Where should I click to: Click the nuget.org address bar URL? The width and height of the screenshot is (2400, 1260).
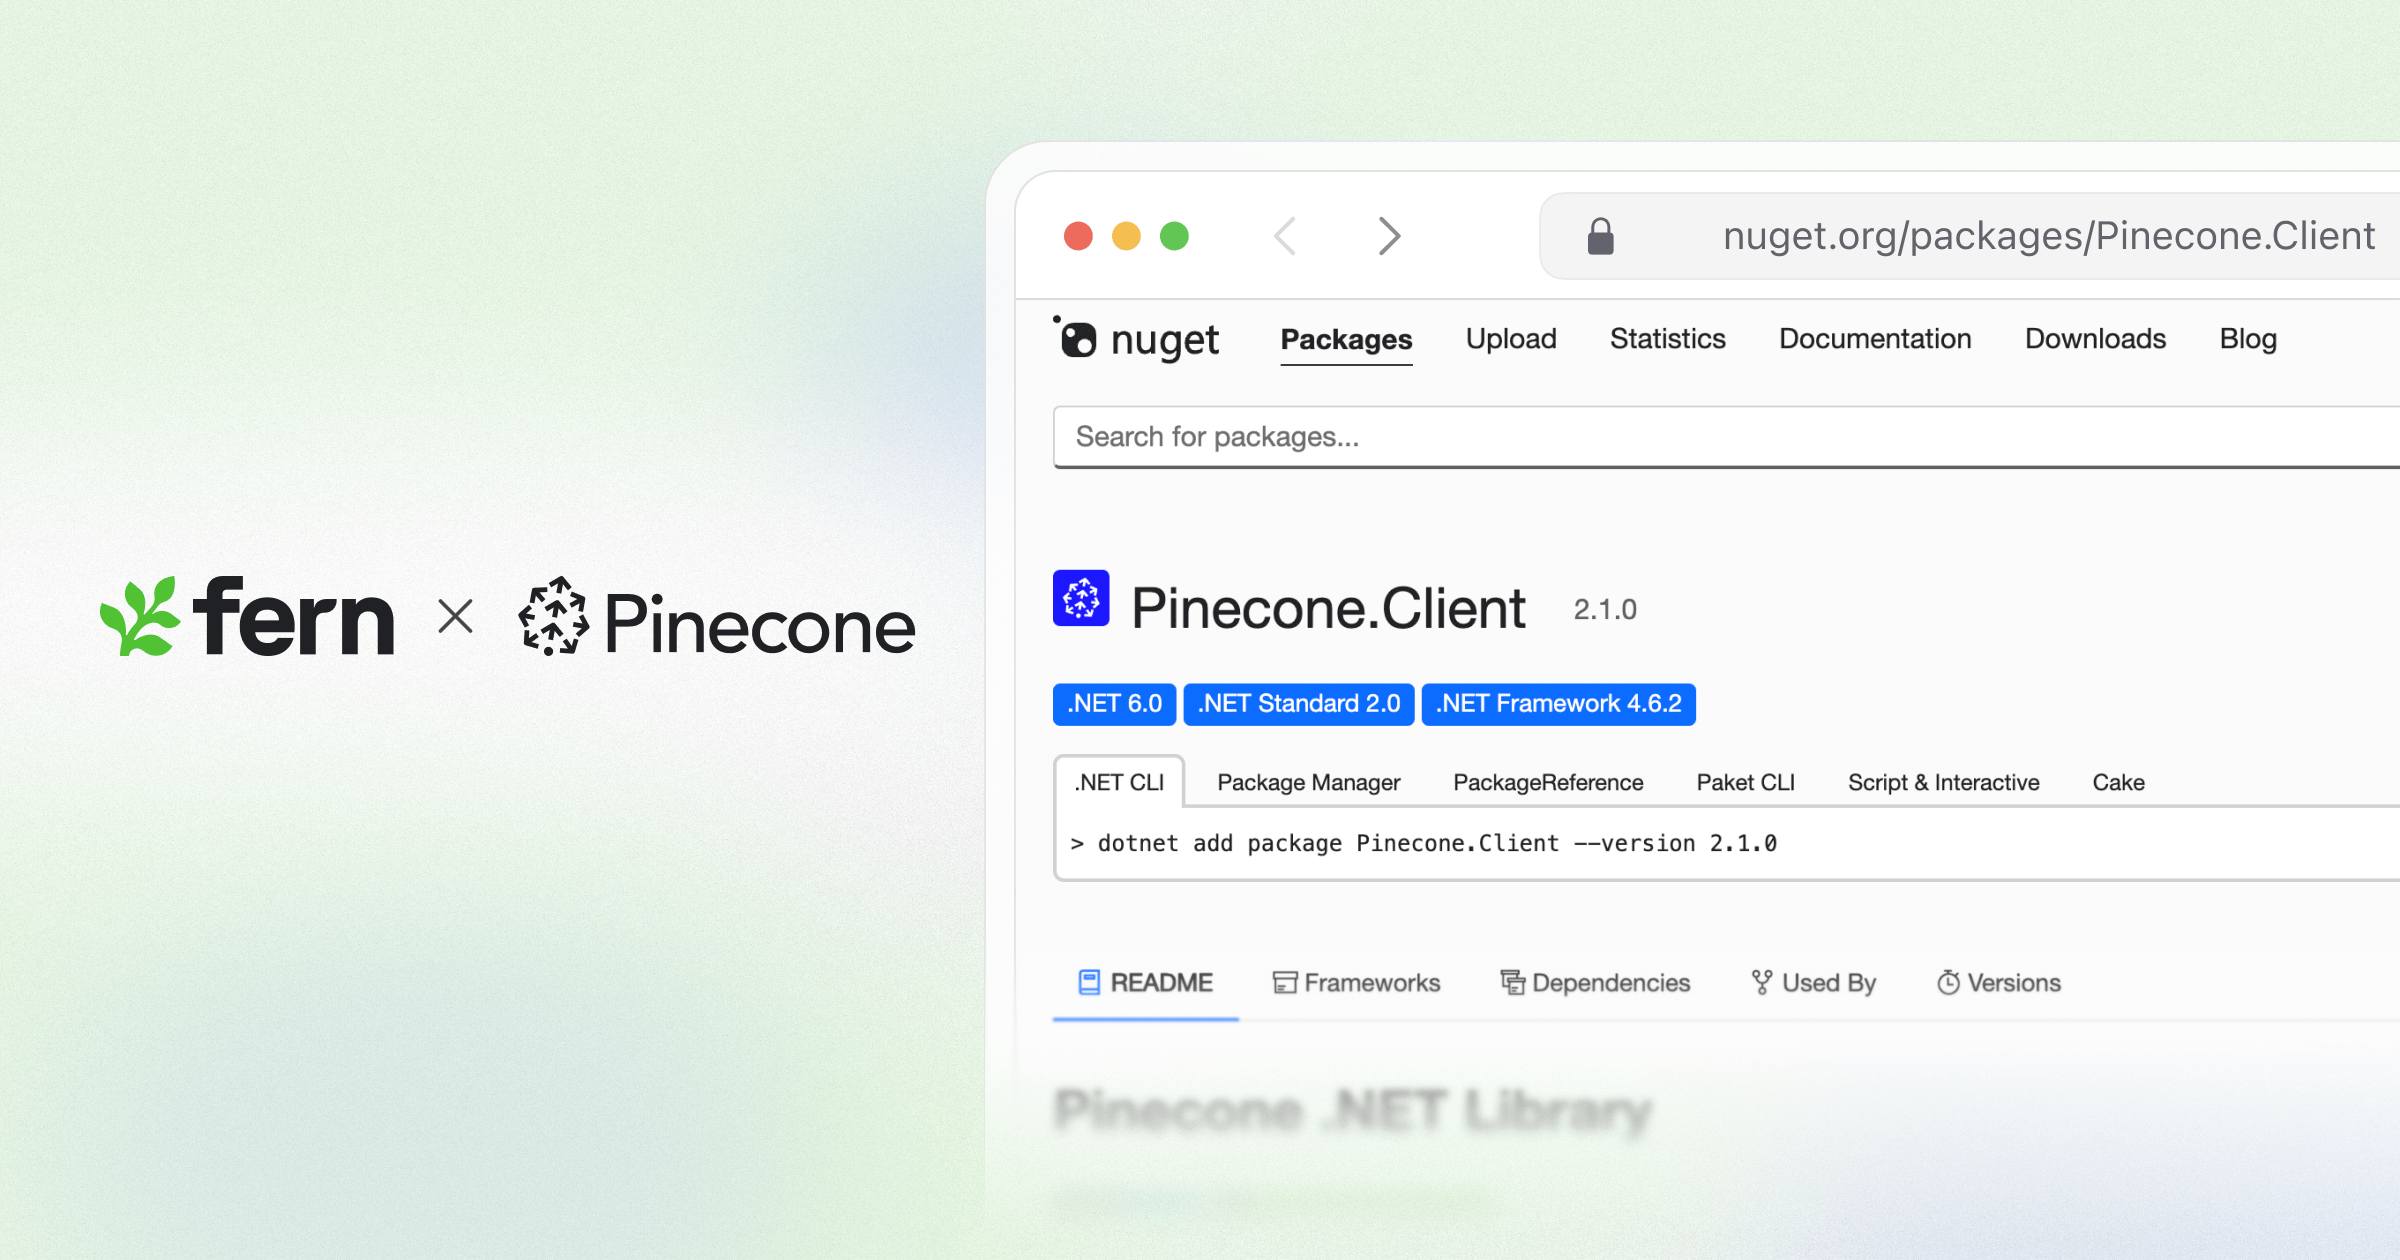pyautogui.click(x=2049, y=236)
